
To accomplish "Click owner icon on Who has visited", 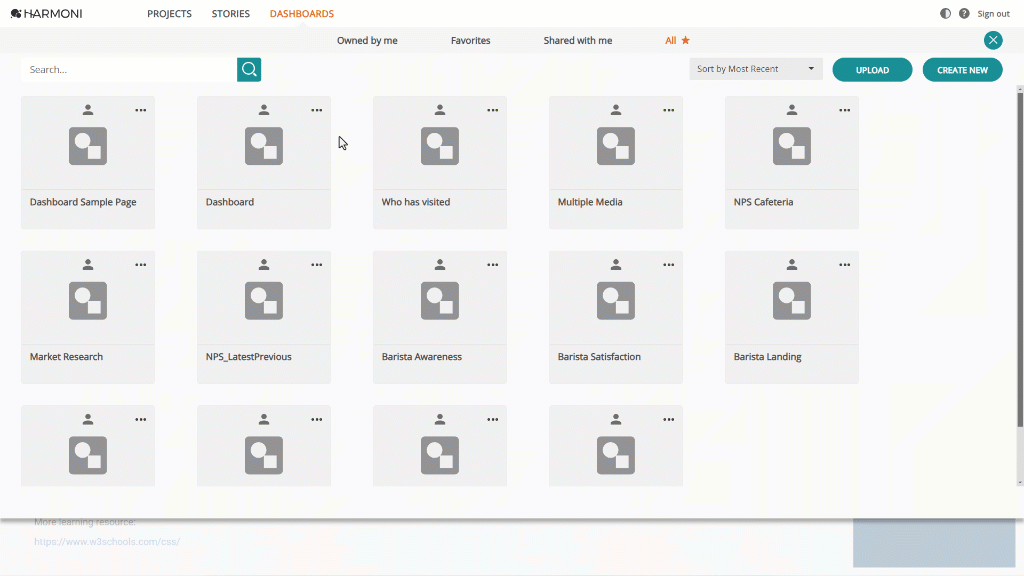I will (x=440, y=110).
